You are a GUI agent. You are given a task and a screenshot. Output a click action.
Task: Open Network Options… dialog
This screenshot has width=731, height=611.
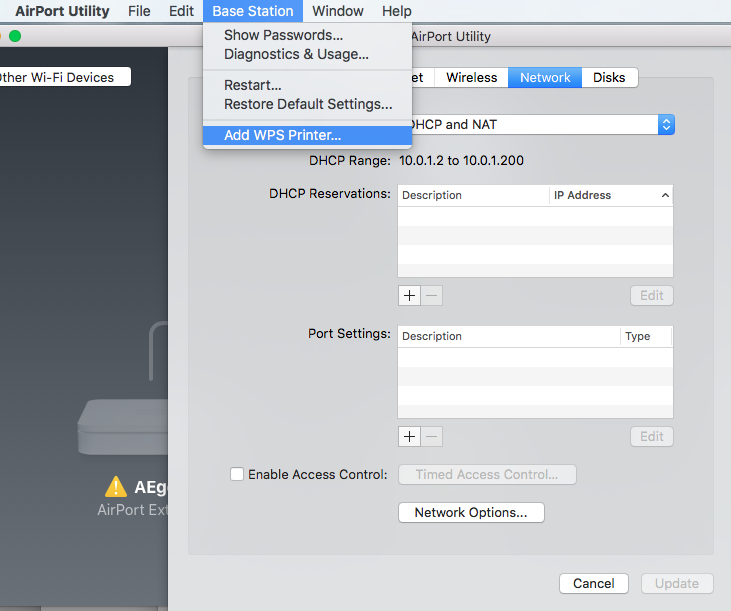click(x=471, y=513)
